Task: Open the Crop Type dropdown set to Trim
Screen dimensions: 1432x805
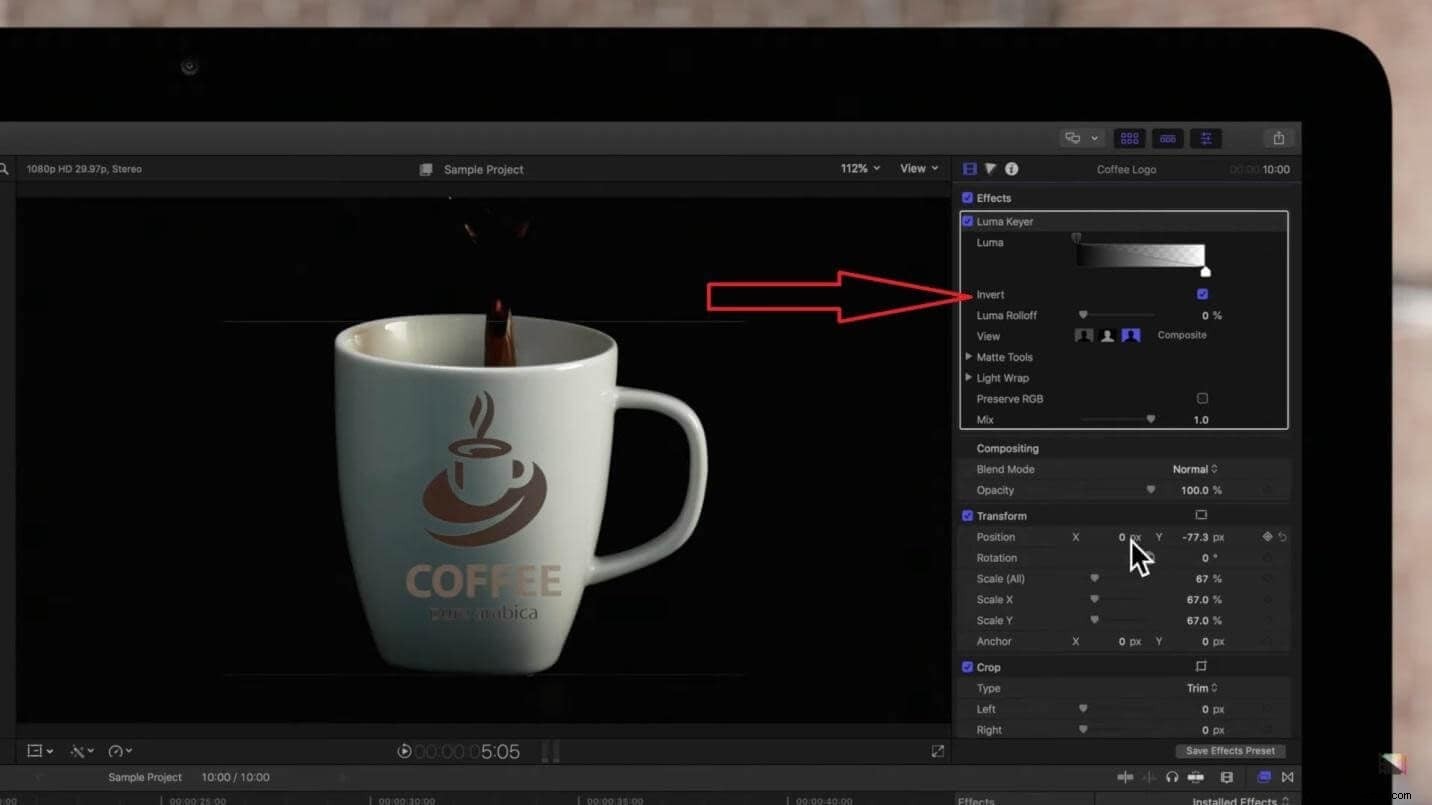Action: click(x=1201, y=688)
